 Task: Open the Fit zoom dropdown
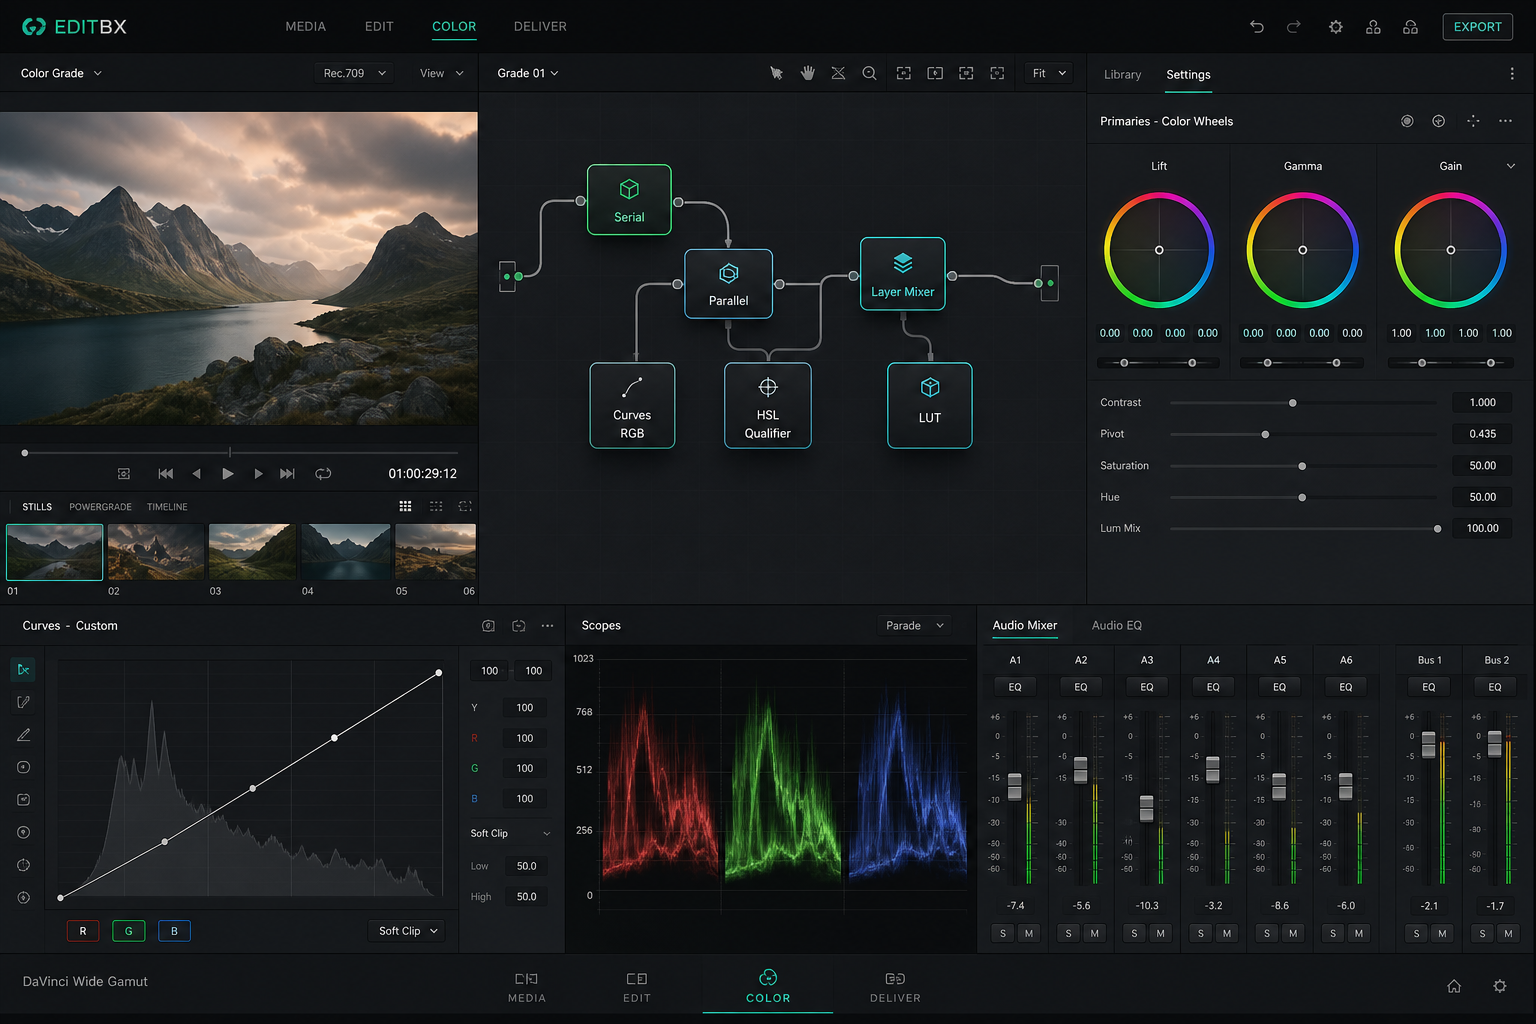[x=1049, y=73]
